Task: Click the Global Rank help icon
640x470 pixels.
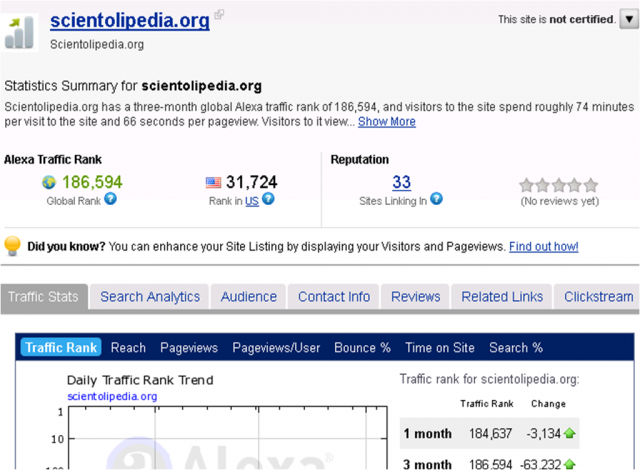Action: tap(110, 199)
